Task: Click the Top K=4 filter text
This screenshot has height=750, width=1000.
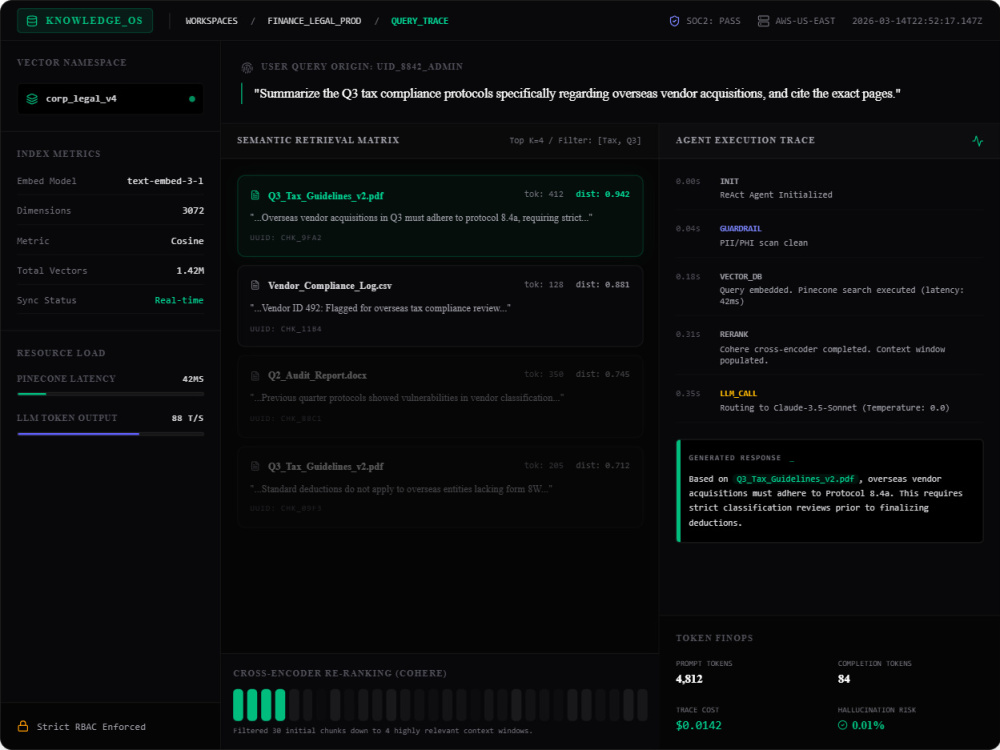Action: point(575,140)
